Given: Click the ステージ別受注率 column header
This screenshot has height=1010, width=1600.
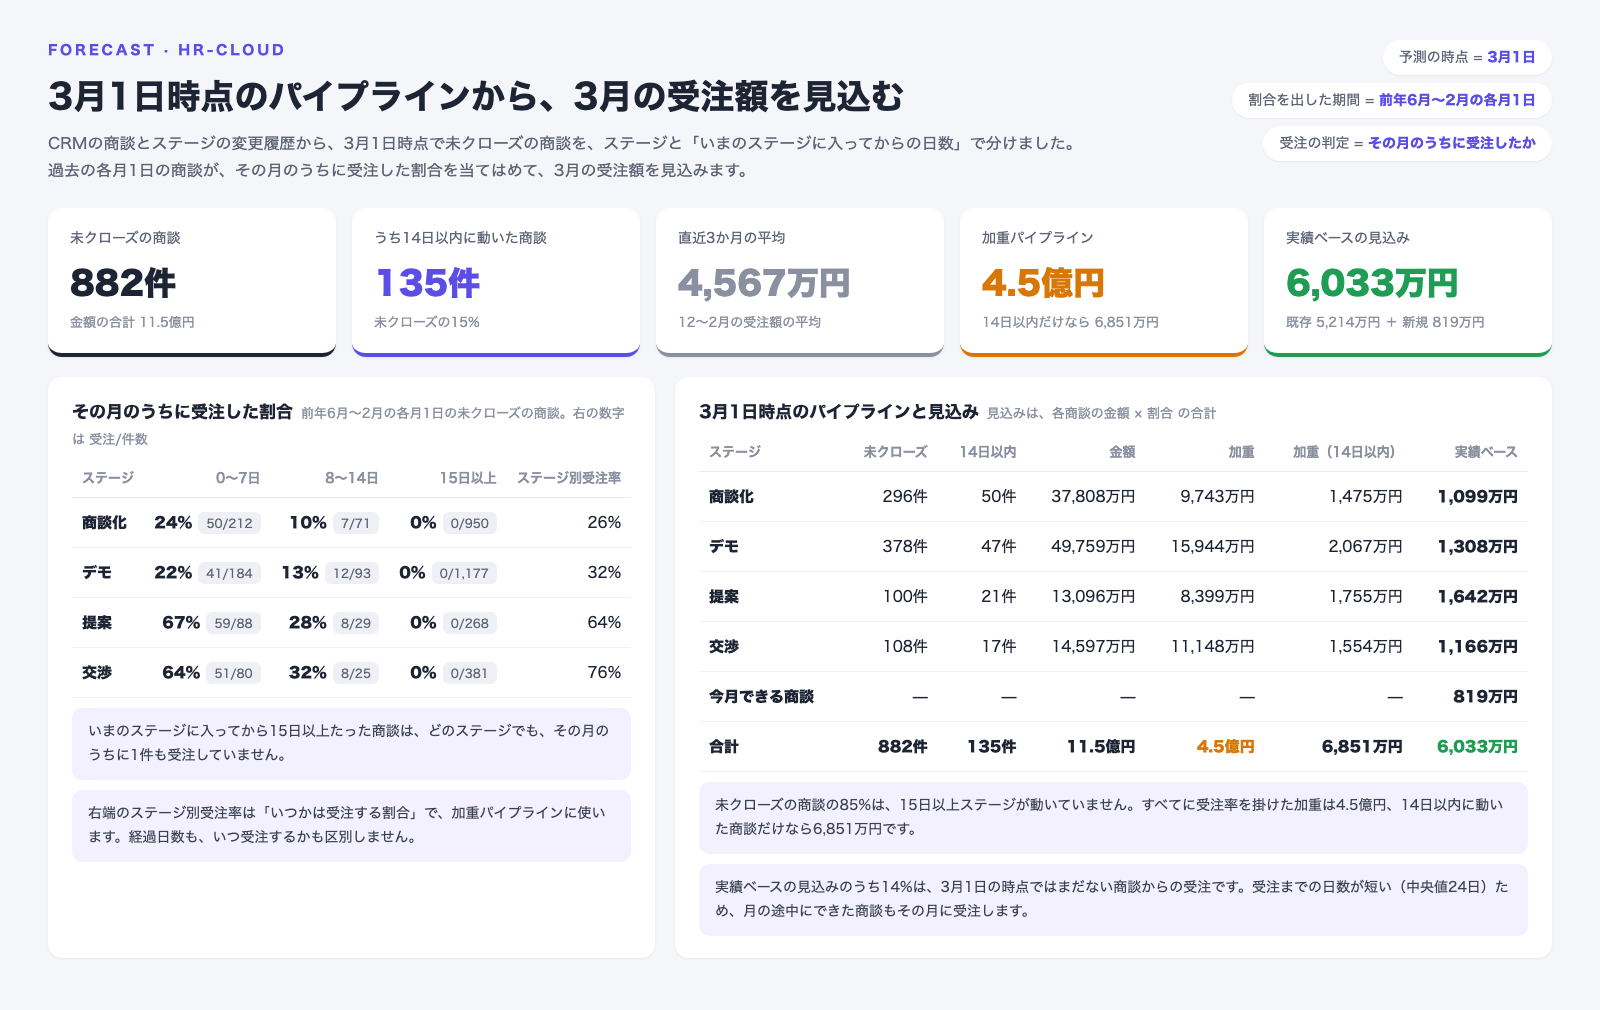Looking at the screenshot, I should (569, 478).
